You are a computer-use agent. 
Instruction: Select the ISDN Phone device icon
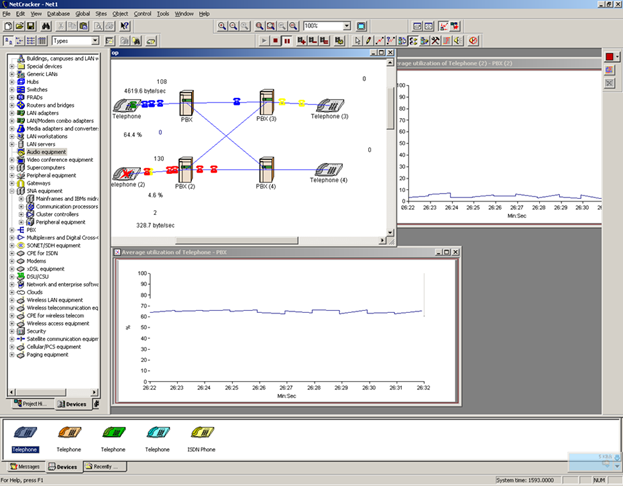click(204, 433)
